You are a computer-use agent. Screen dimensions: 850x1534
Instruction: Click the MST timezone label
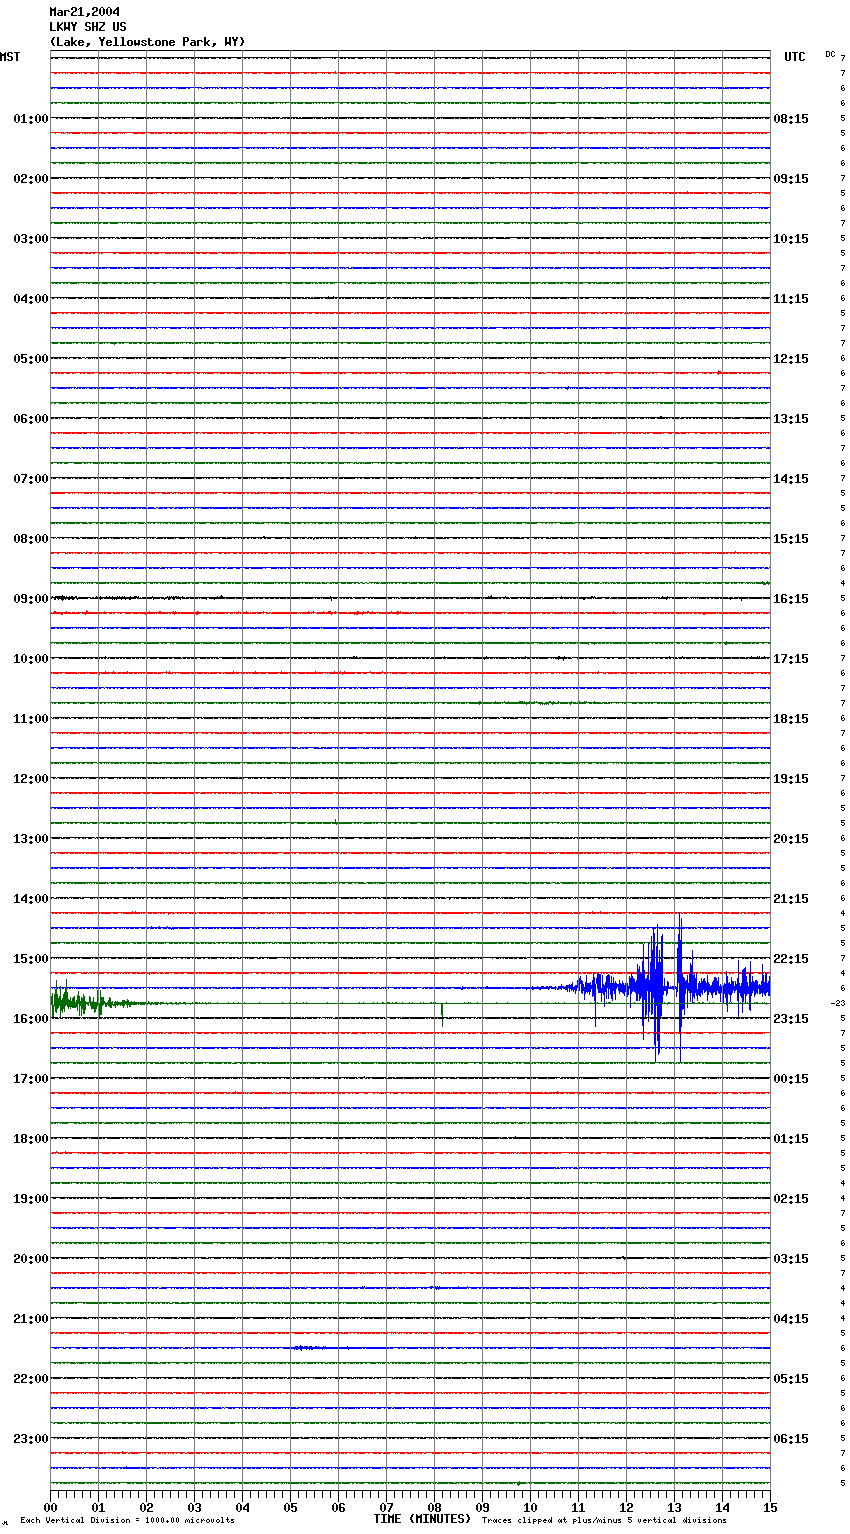pyautogui.click(x=10, y=57)
